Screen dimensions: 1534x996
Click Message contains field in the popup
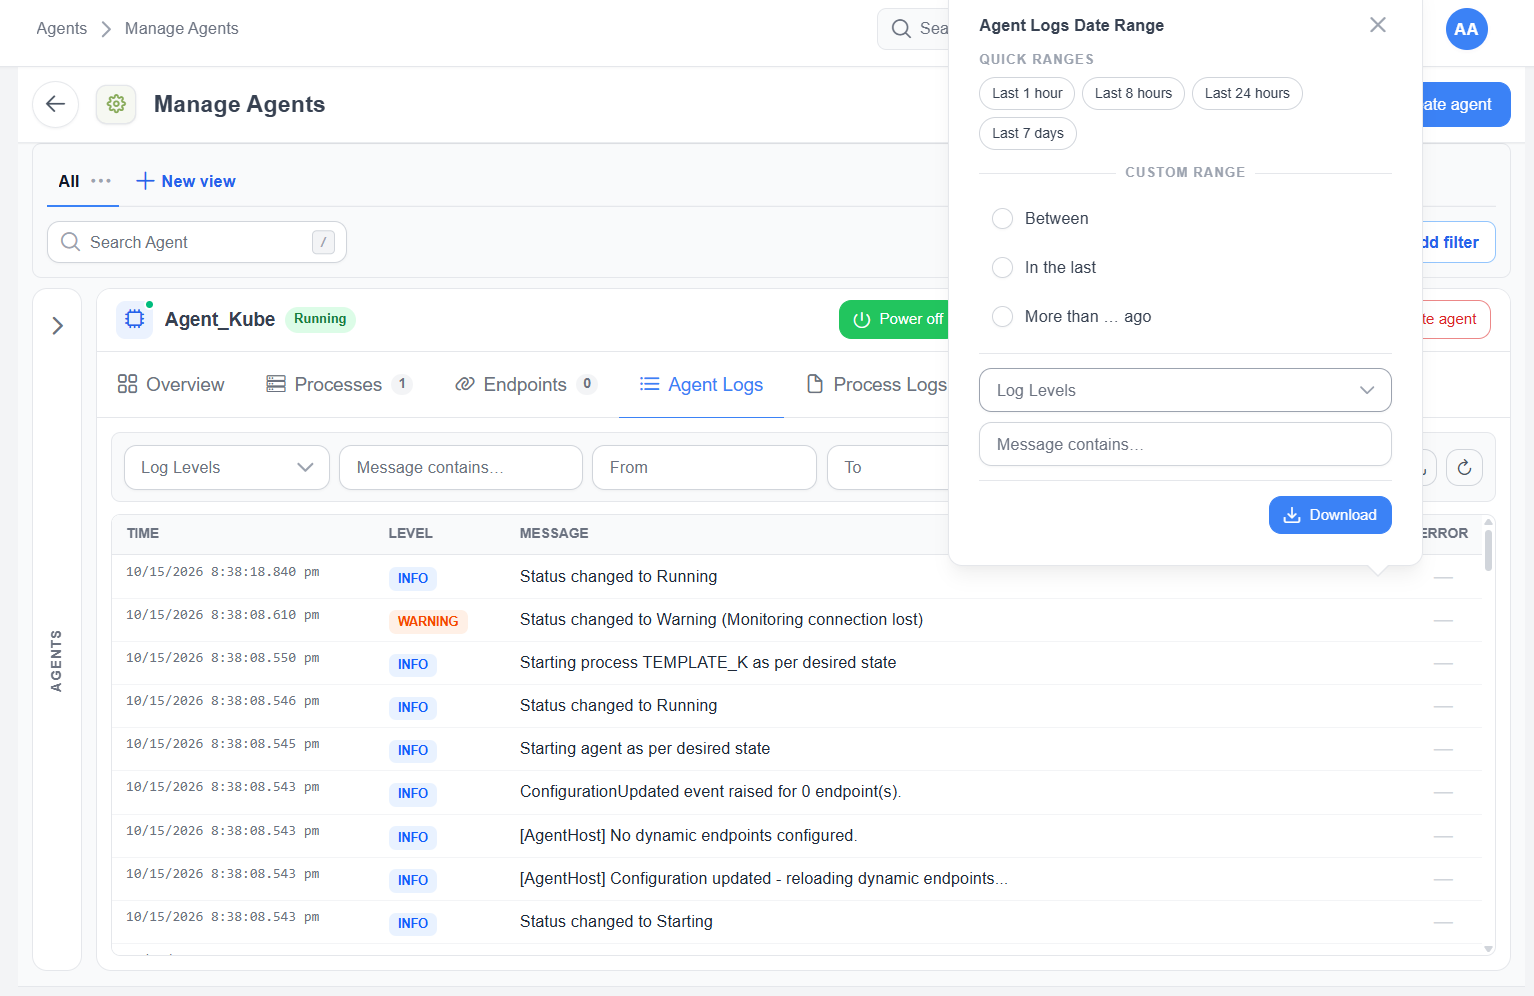pyautogui.click(x=1185, y=444)
